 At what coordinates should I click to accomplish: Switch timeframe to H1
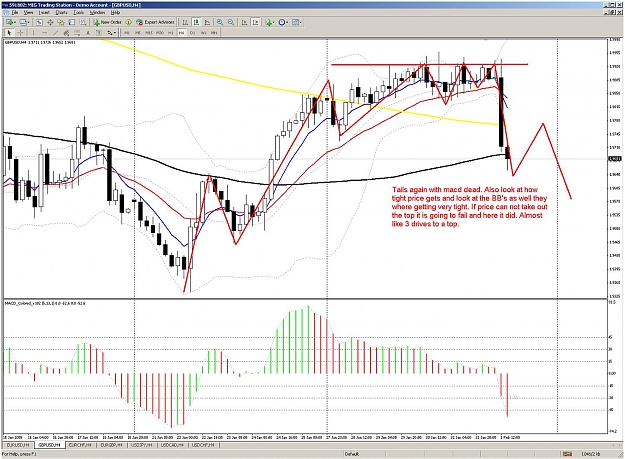pos(171,33)
